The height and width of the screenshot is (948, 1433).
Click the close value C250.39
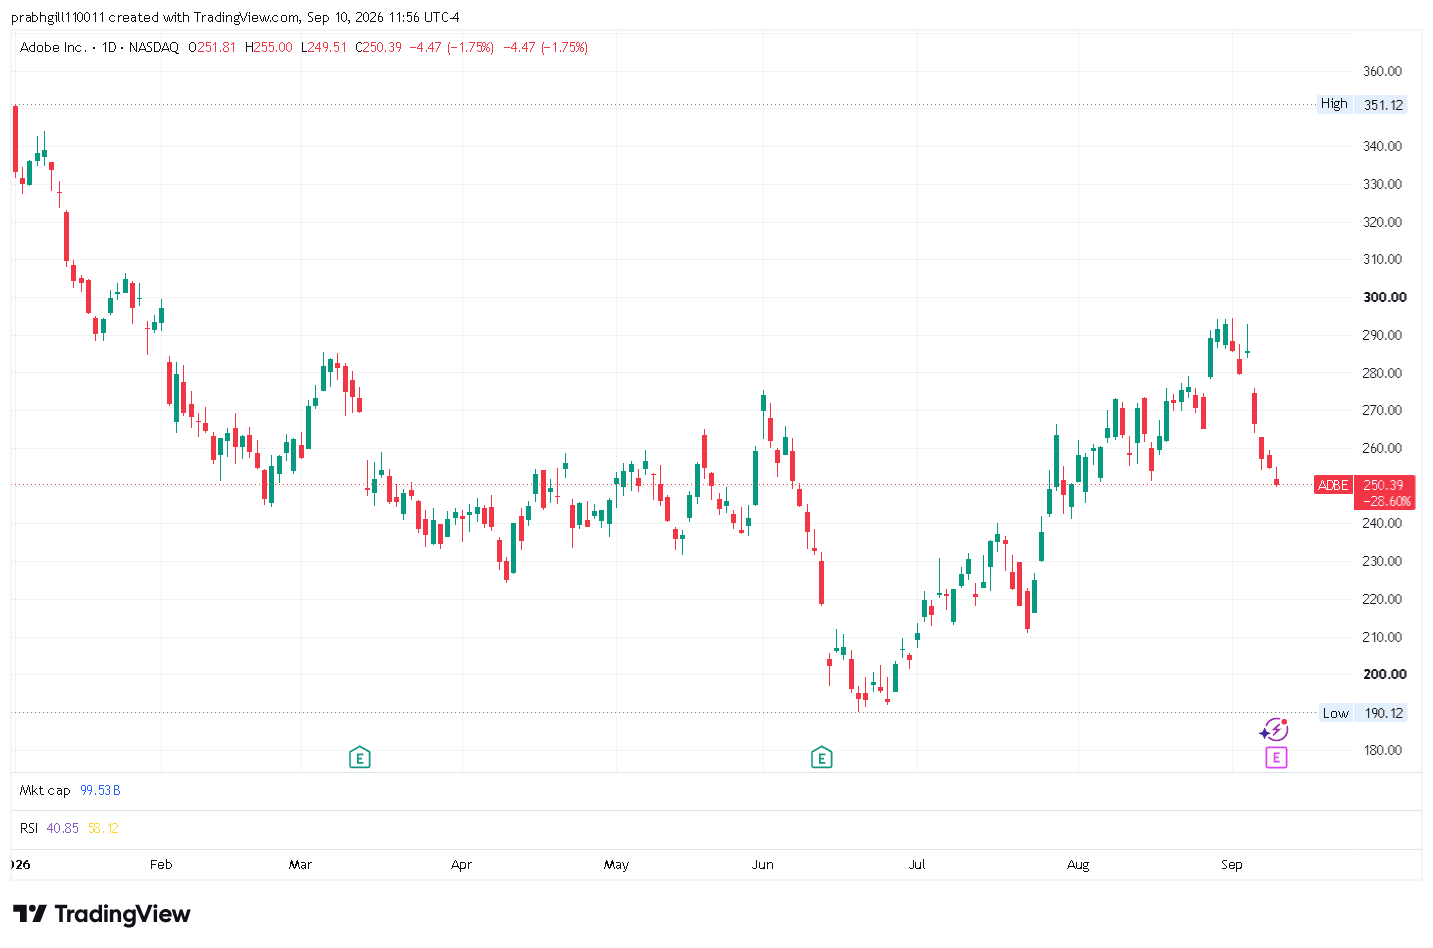379,47
